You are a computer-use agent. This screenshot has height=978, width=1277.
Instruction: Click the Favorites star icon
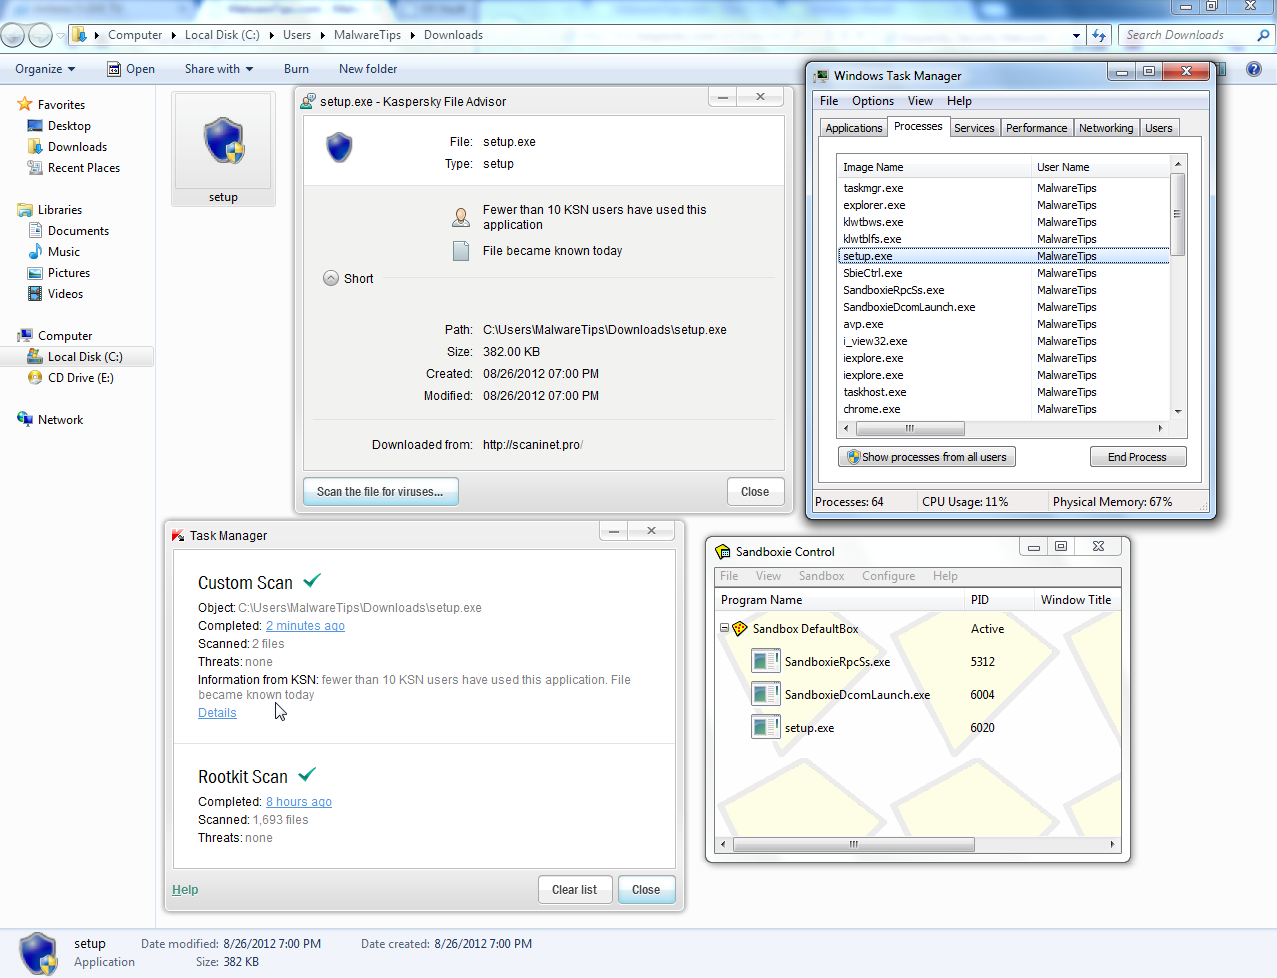pos(25,104)
